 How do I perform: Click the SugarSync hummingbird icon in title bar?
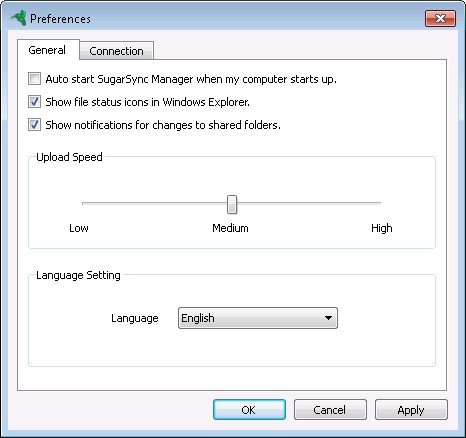[18, 18]
